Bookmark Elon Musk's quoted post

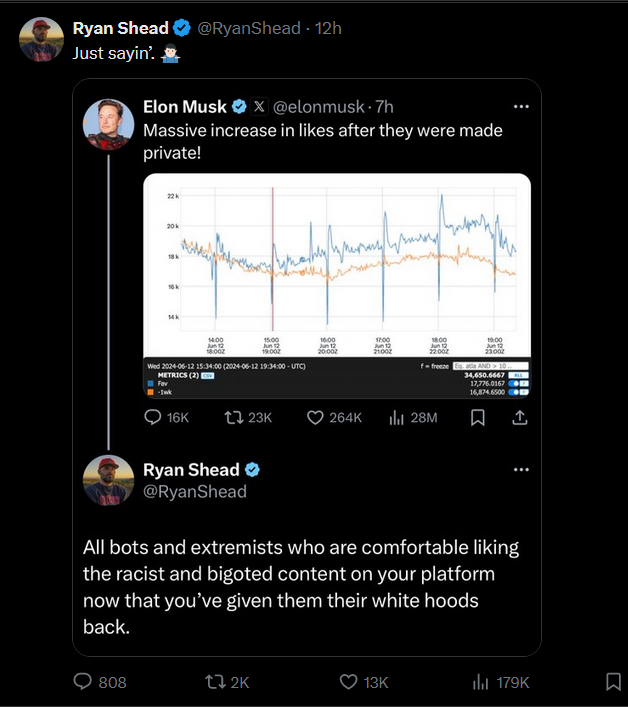tap(478, 418)
